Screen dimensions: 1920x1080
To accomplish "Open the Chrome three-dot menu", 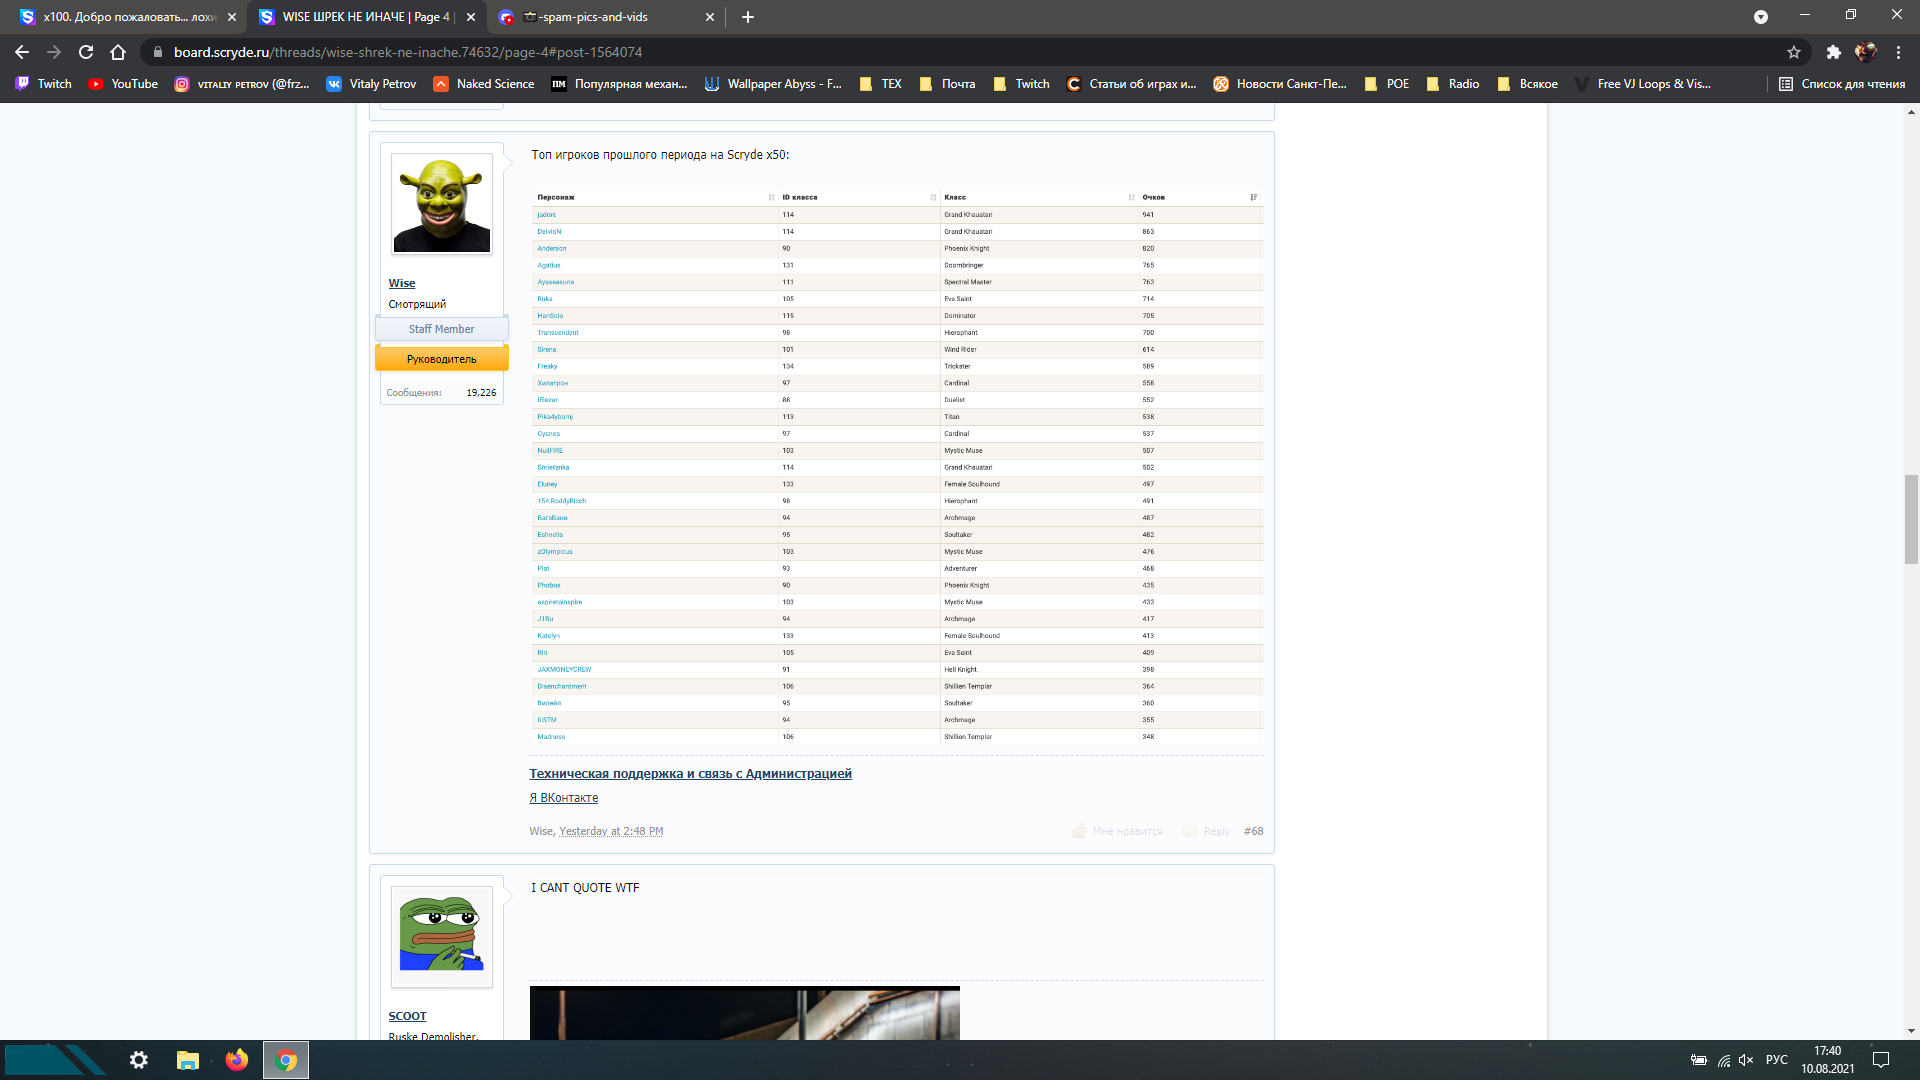I will pos(1898,52).
